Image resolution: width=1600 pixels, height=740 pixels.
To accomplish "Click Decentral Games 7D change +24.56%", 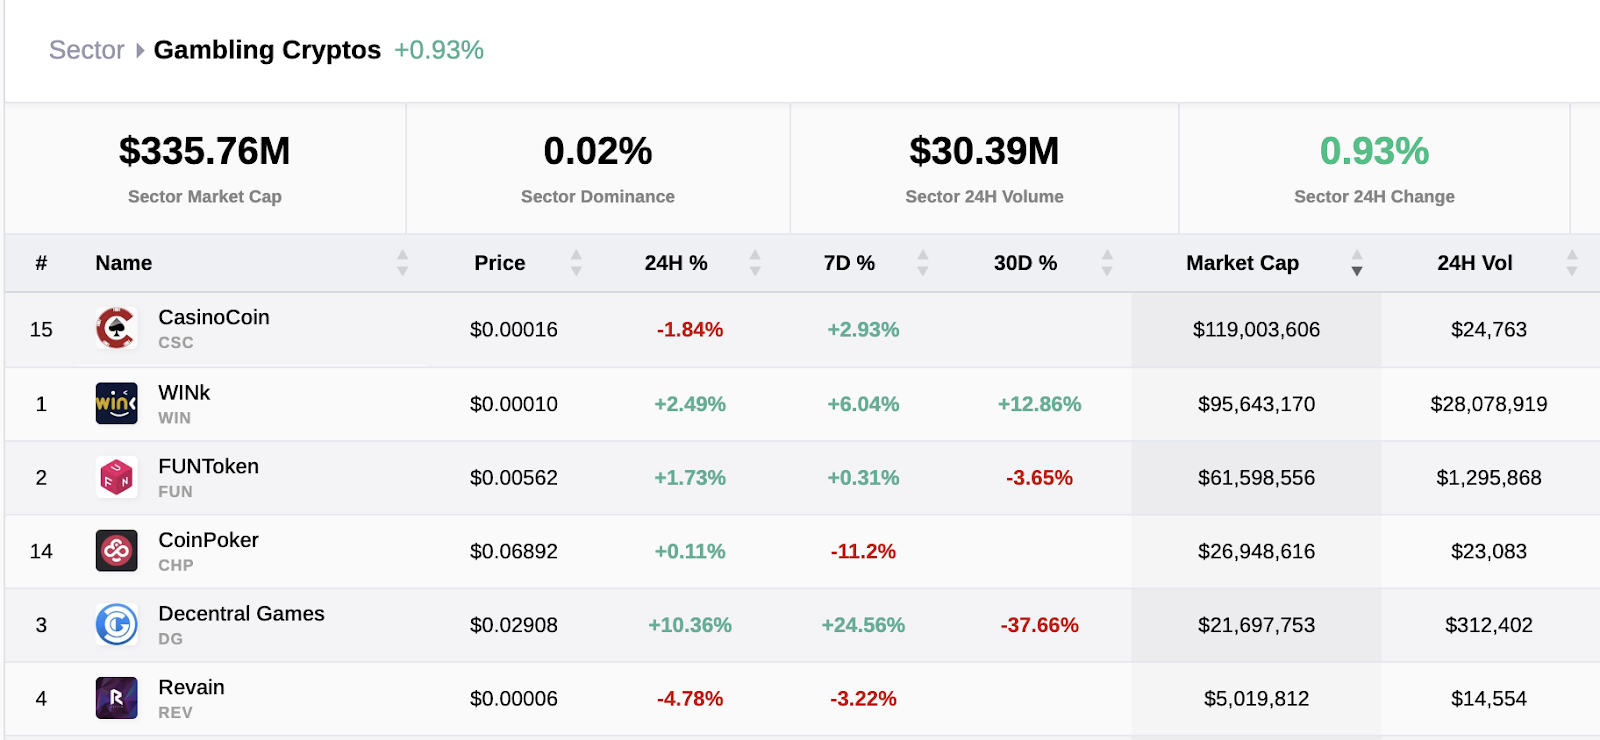I will [x=863, y=625].
